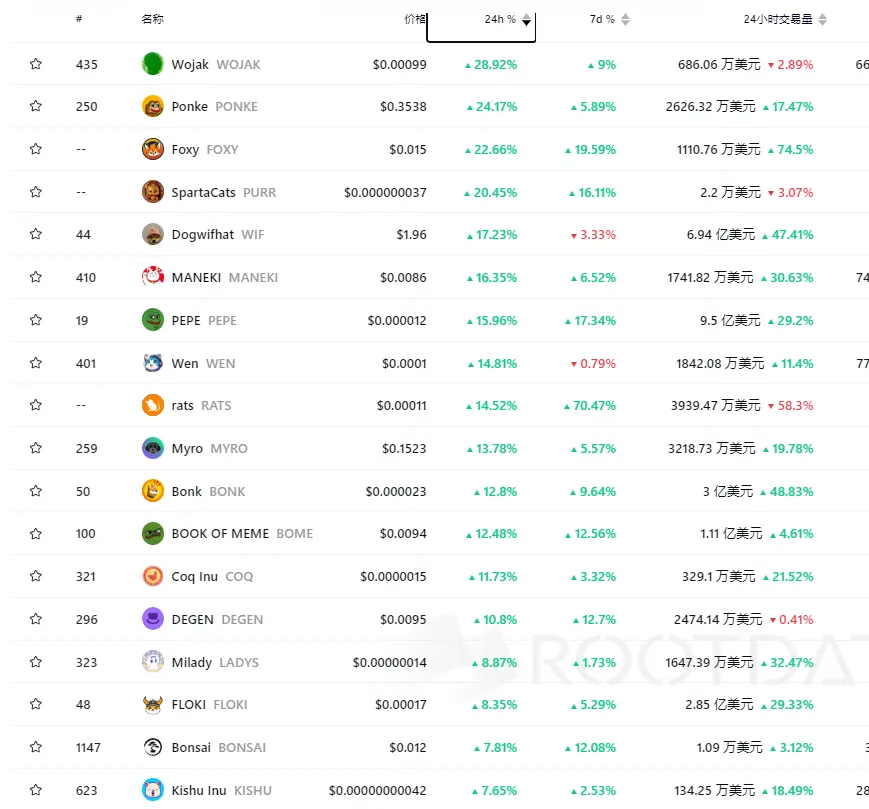The width and height of the screenshot is (869, 809).
Task: Click the # rank column header
Action: pyautogui.click(x=79, y=19)
